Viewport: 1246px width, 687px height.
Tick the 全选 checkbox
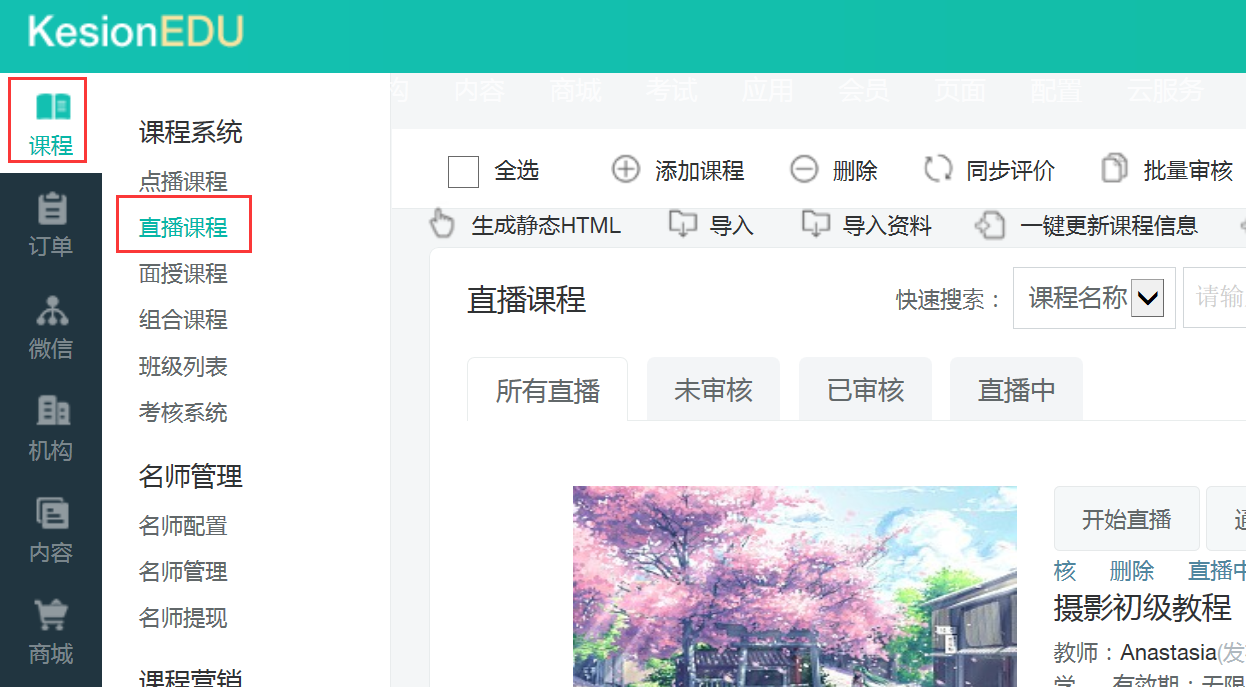point(463,171)
